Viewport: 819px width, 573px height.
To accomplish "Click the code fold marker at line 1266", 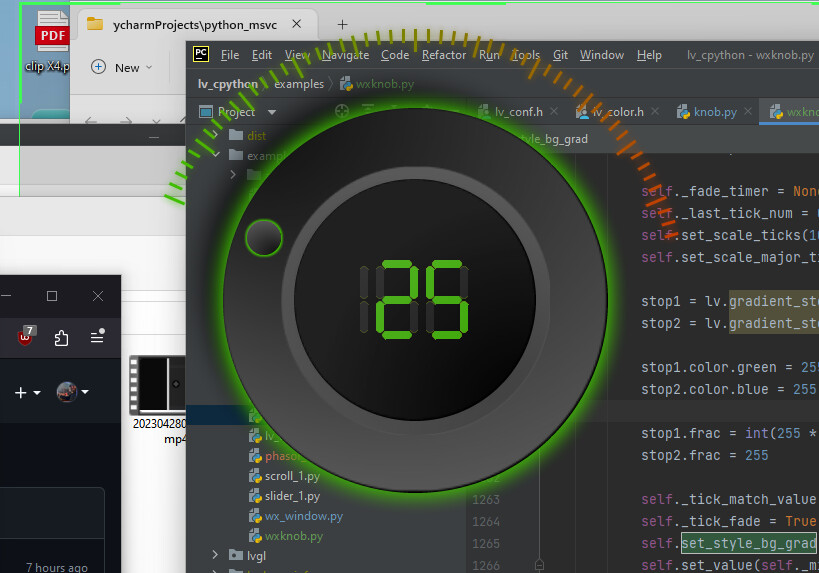I will click(x=540, y=565).
